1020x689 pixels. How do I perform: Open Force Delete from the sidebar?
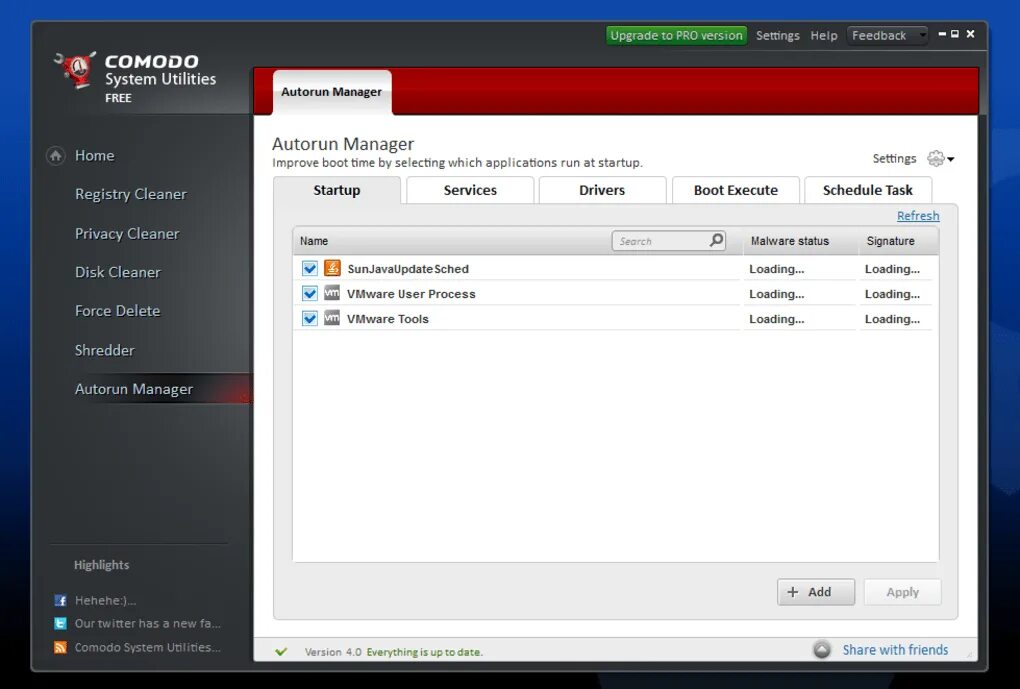(x=118, y=311)
